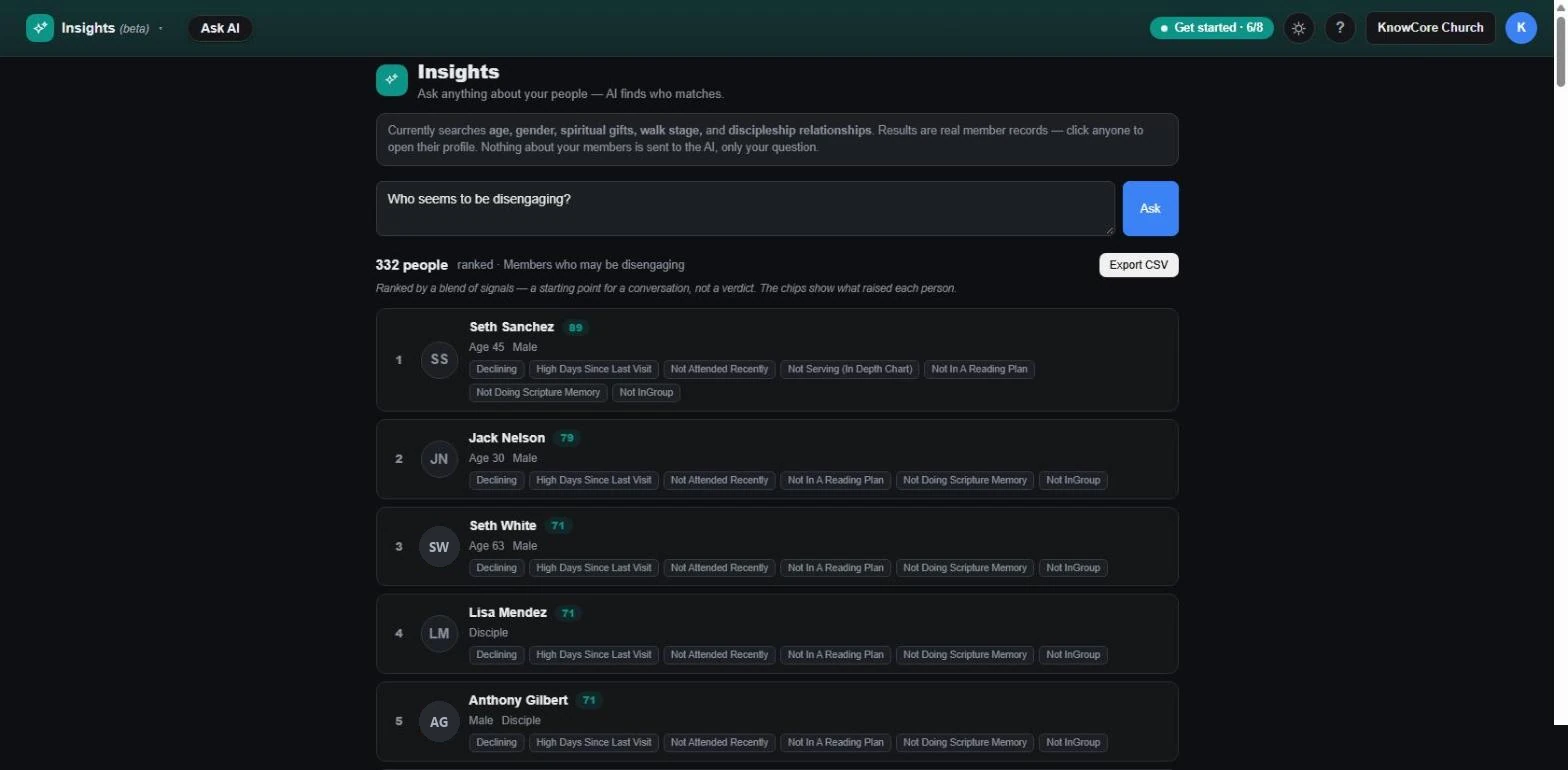This screenshot has height=770, width=1568.
Task: Export results with Export CSV
Action: click(x=1138, y=265)
